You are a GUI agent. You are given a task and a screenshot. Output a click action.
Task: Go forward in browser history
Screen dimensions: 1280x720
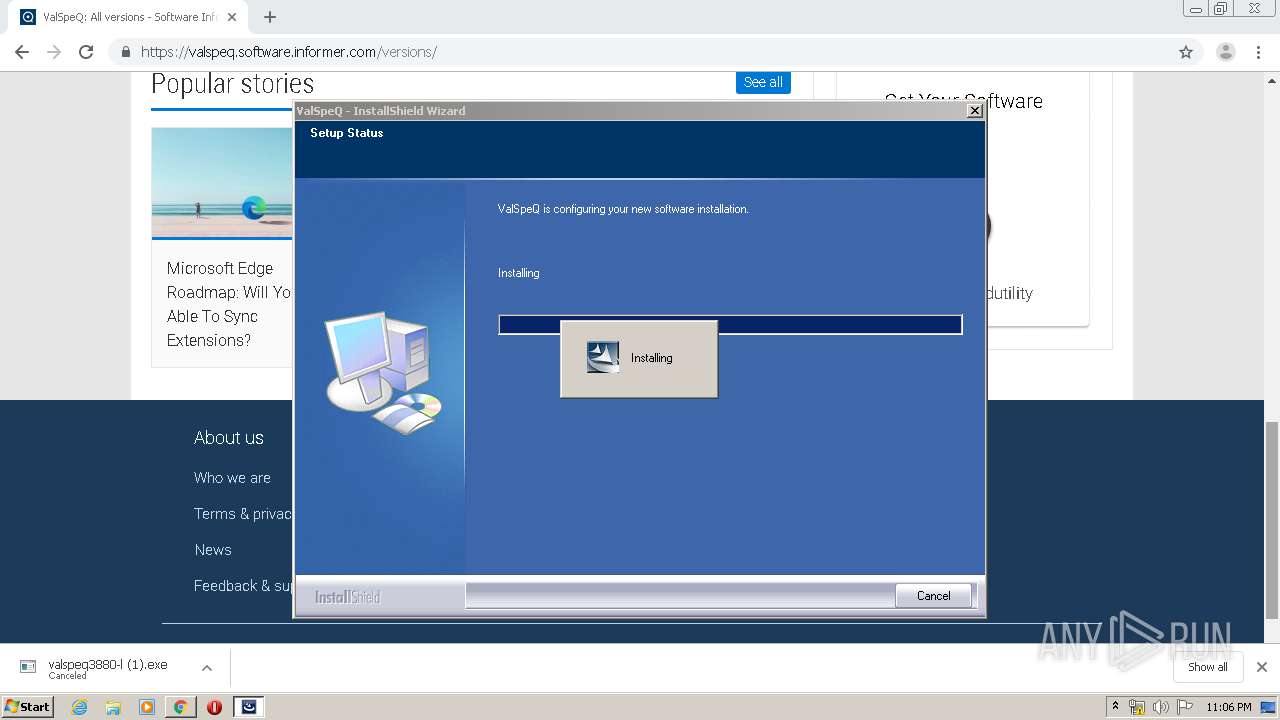tap(54, 52)
